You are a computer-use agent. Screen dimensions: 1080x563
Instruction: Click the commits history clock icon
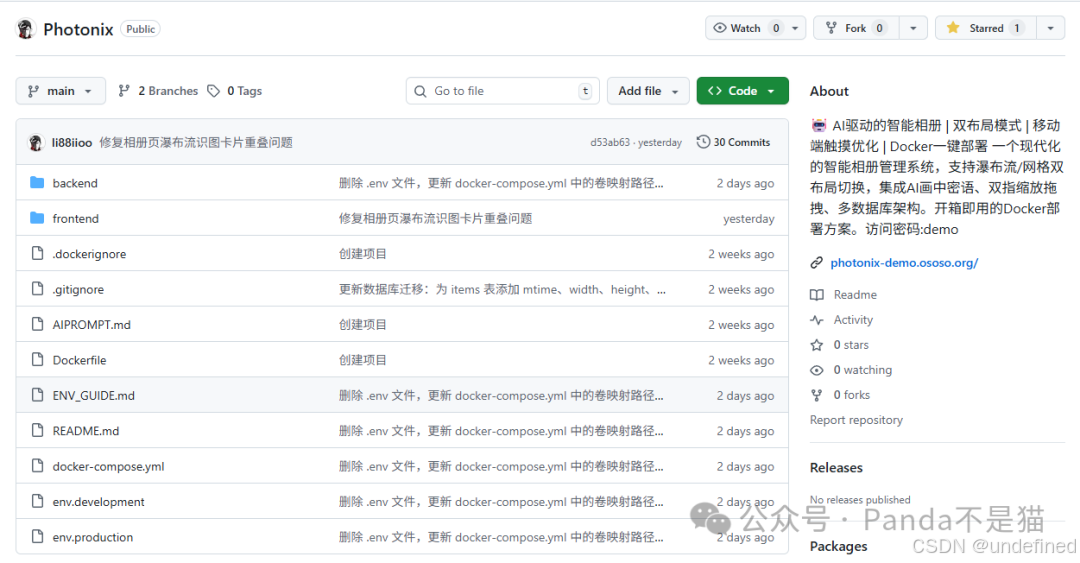coord(703,142)
